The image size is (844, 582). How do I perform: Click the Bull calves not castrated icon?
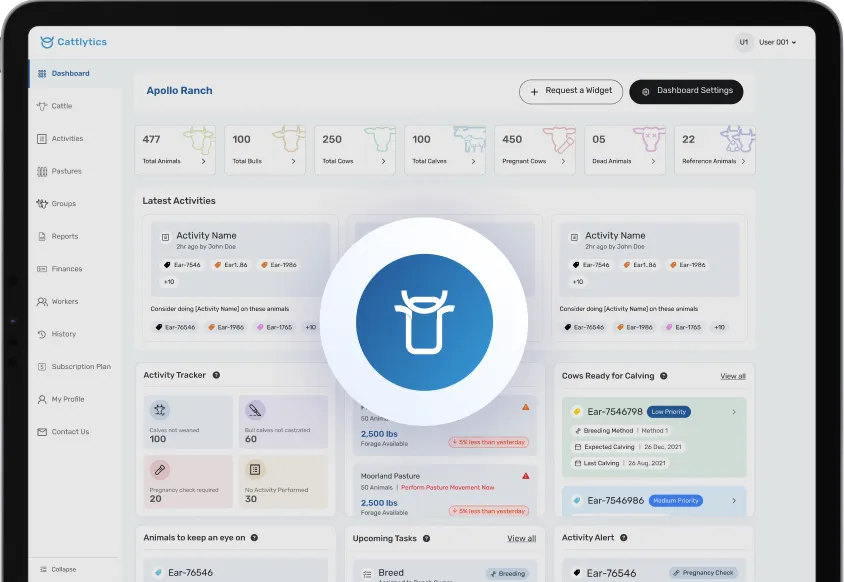(255, 410)
